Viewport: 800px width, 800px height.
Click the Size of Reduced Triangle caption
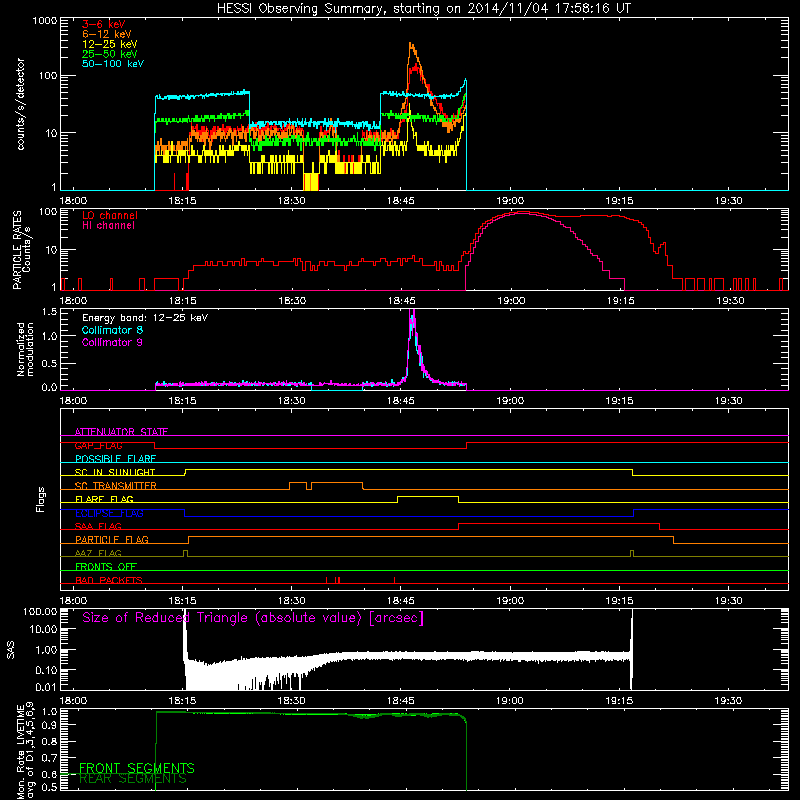(x=253, y=618)
